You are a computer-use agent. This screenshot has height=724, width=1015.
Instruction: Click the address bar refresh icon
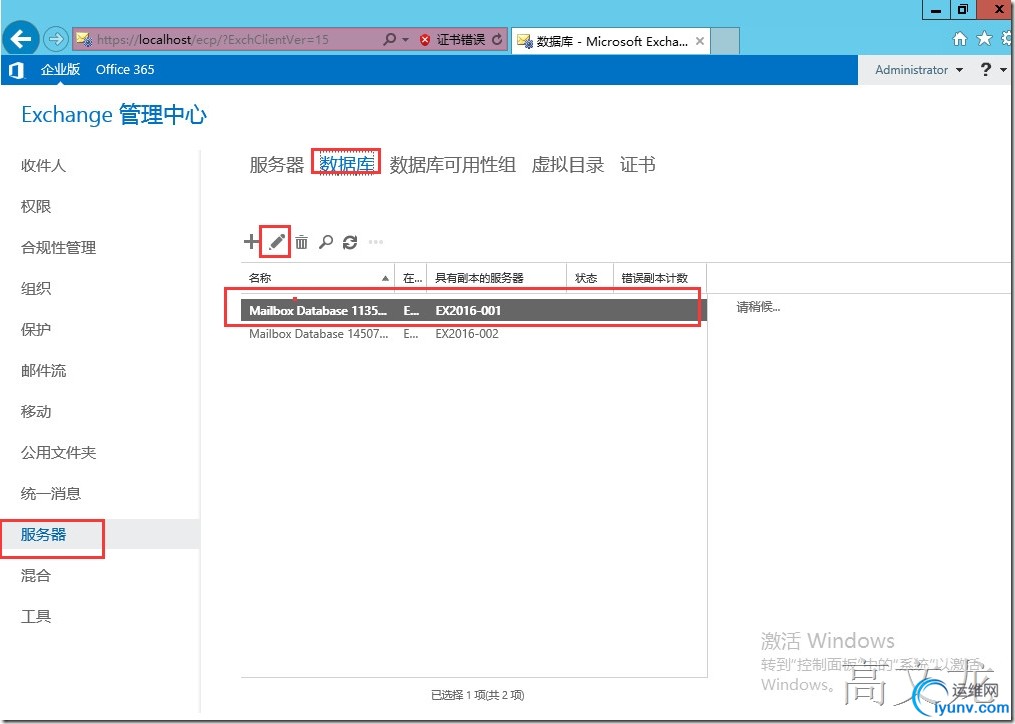click(x=497, y=40)
